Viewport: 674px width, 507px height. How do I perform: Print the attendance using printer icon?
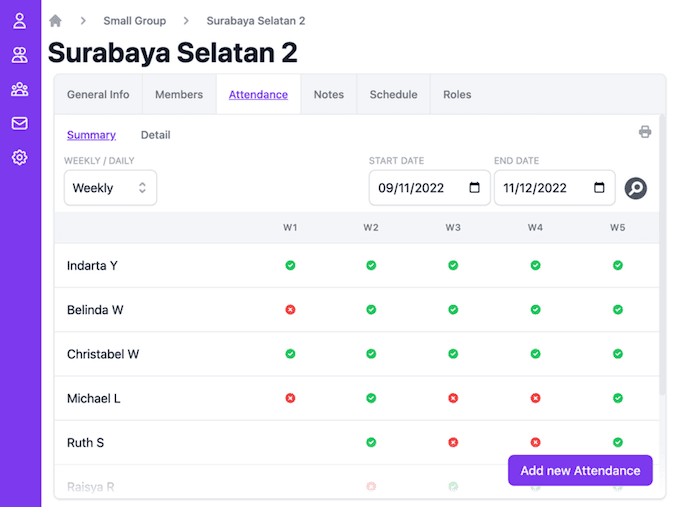645,132
